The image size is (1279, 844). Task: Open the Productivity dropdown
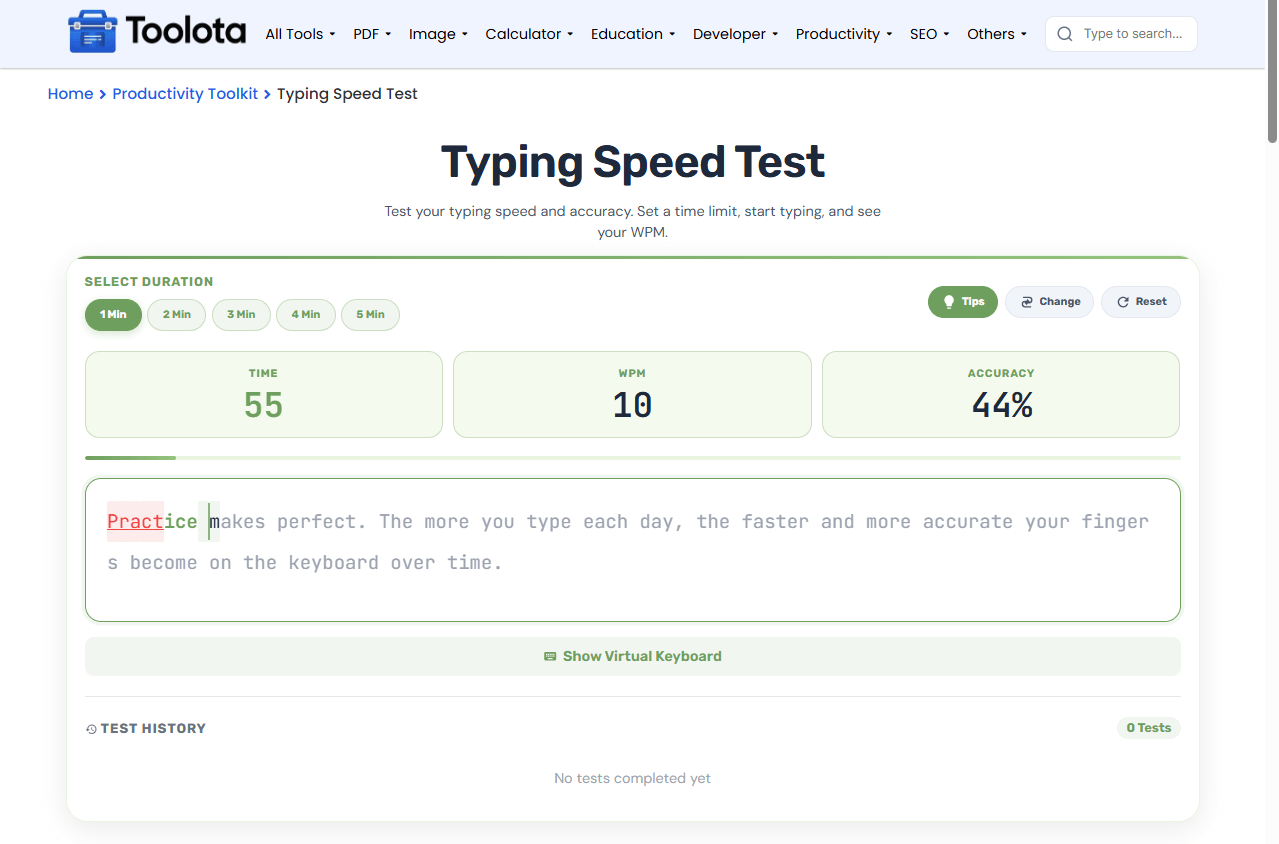[844, 34]
